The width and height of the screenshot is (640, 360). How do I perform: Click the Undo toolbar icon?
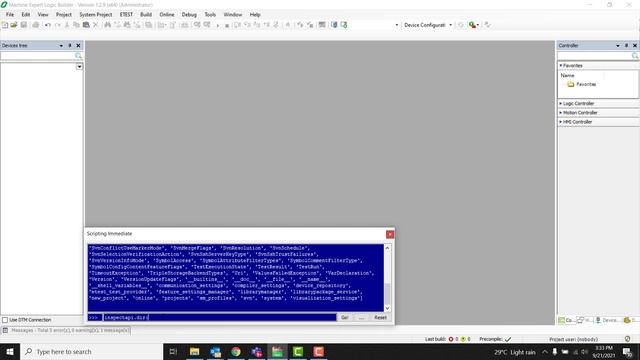(48, 25)
